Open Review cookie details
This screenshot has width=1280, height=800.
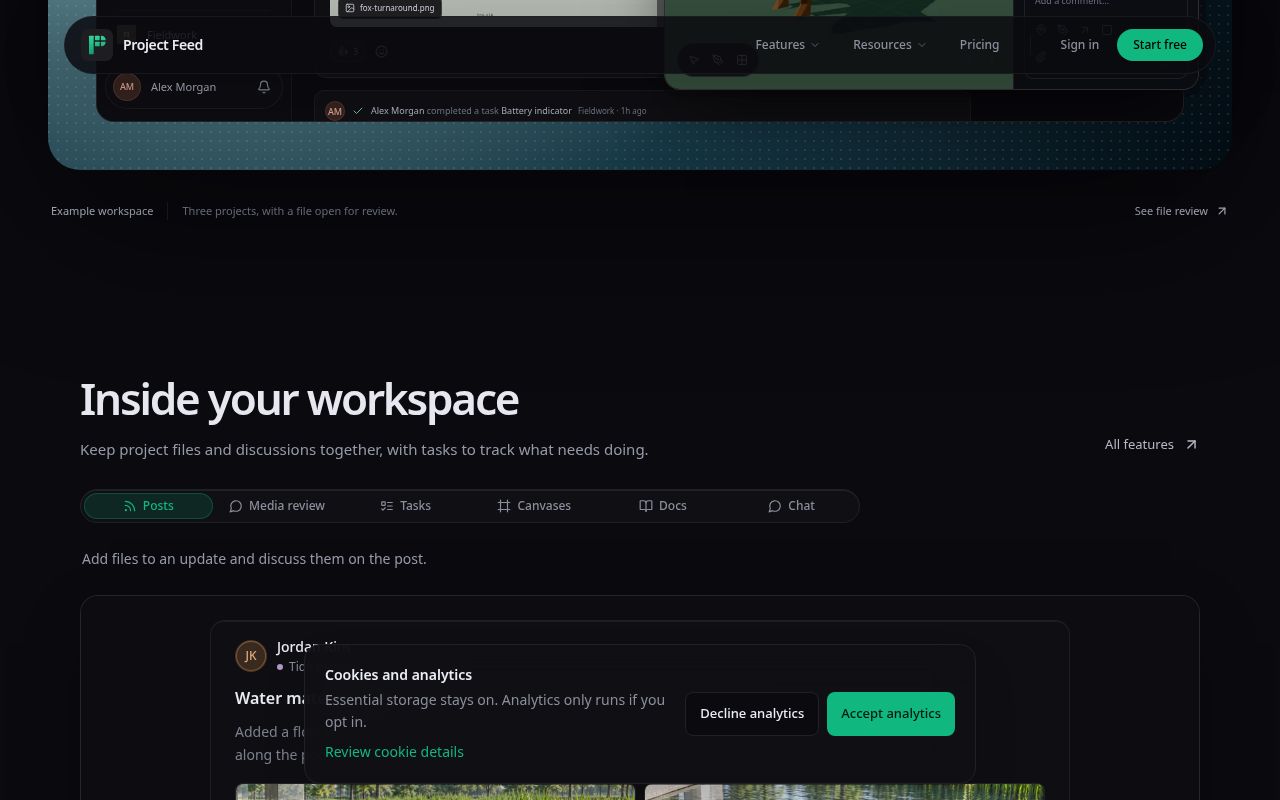pos(394,752)
